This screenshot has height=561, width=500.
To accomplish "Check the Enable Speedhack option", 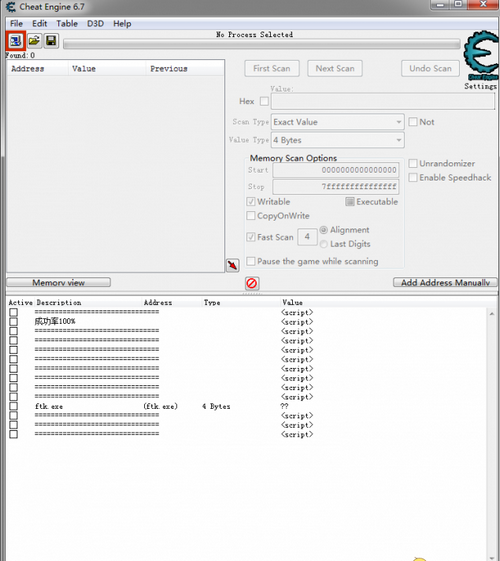I will click(413, 177).
